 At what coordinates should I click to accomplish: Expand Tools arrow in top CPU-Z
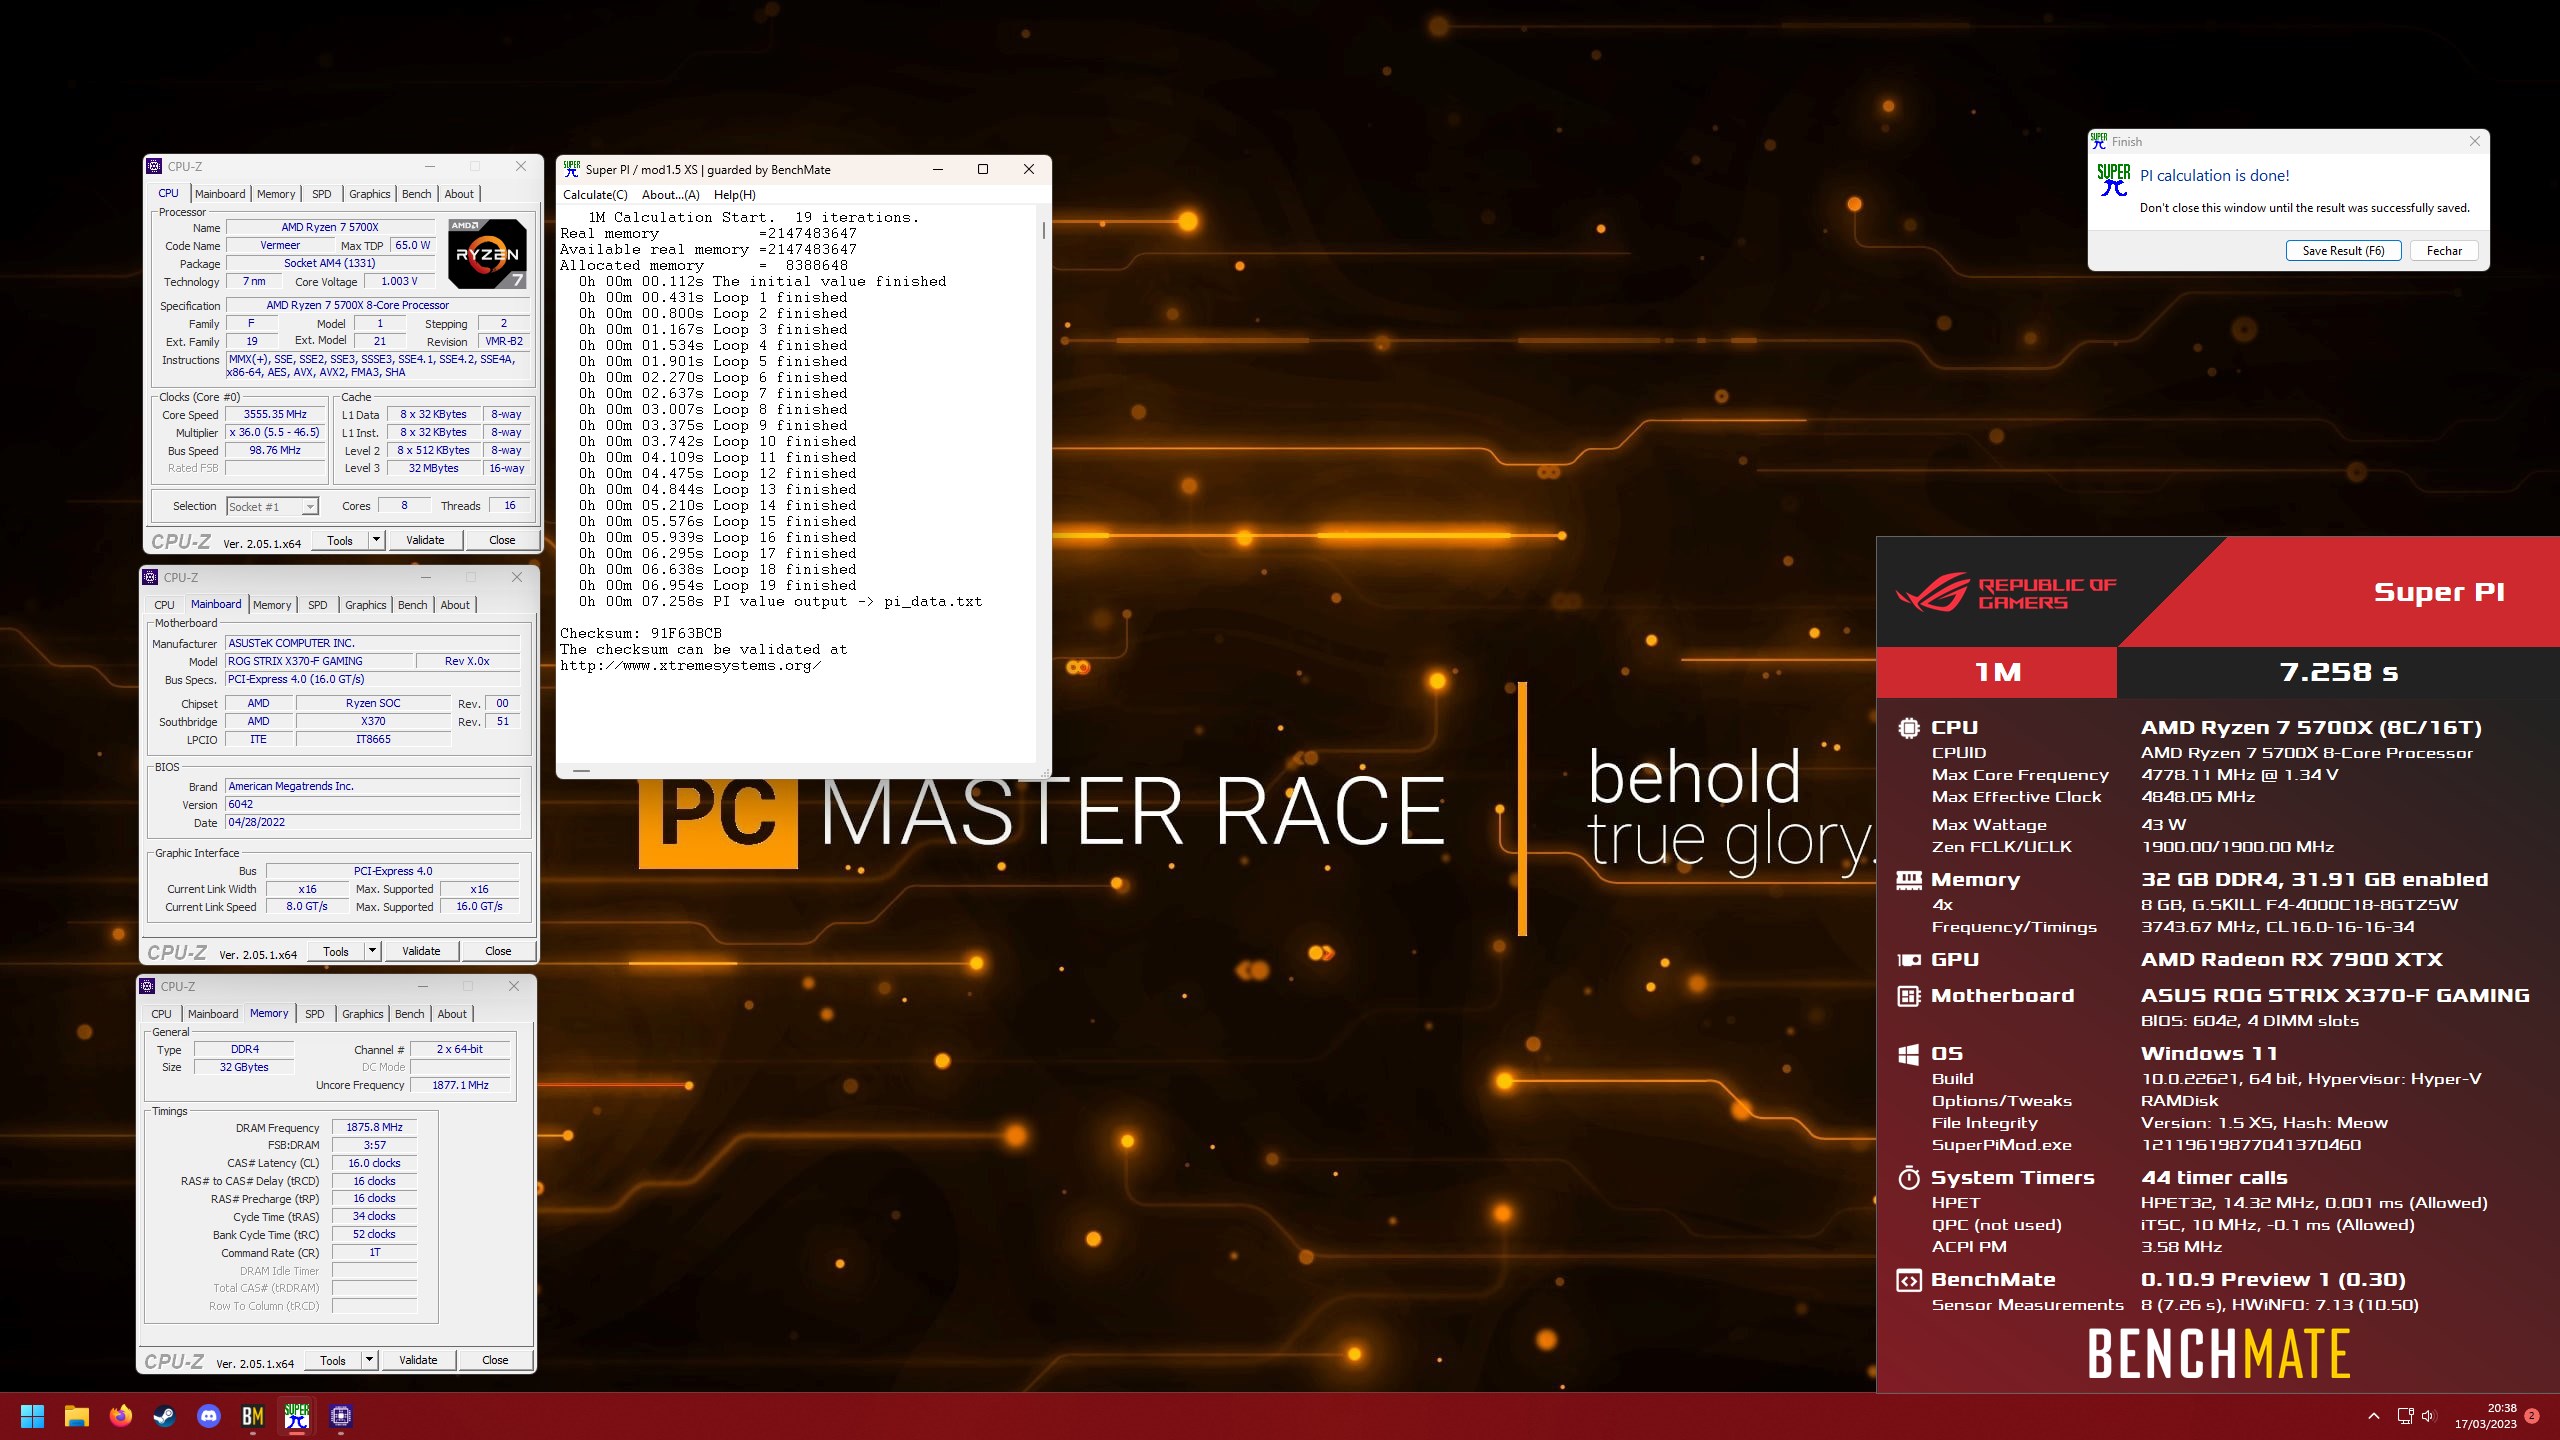376,540
